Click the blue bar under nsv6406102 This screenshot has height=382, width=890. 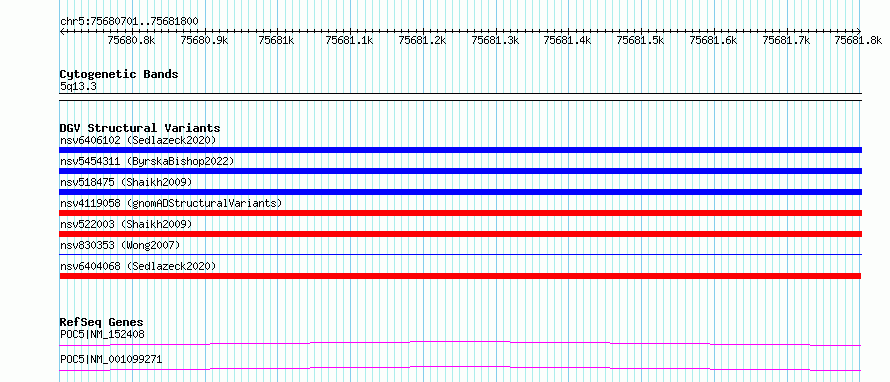[460, 150]
